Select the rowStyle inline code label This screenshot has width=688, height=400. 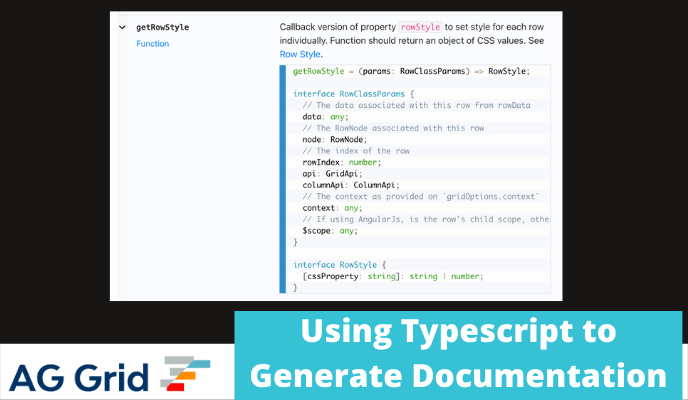pyautogui.click(x=420, y=27)
